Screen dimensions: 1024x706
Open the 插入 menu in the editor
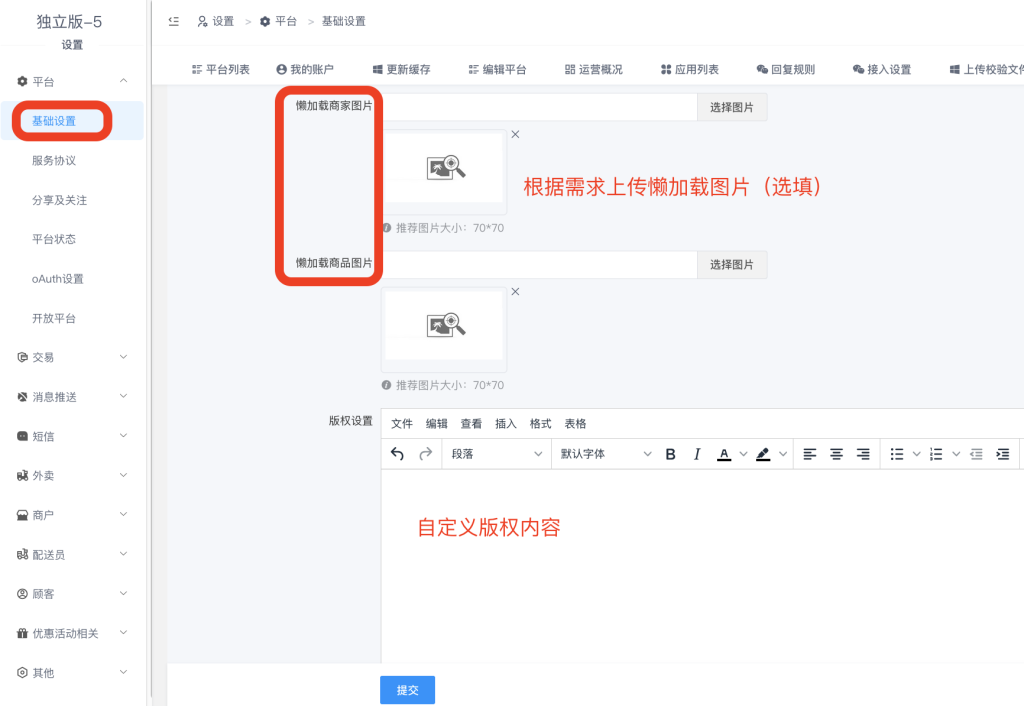506,424
